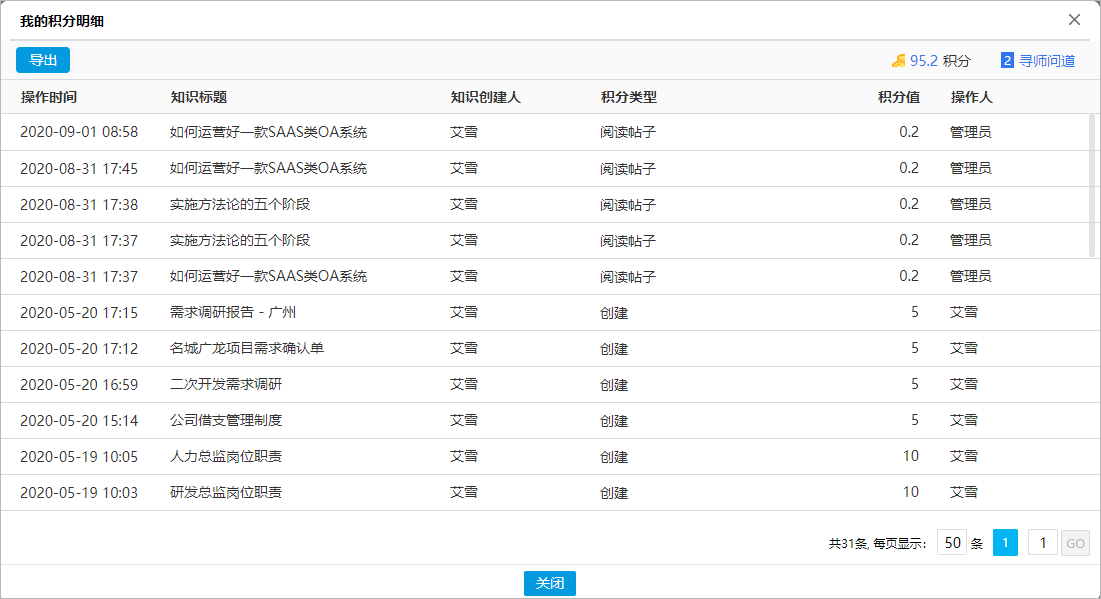Screen dimensions: 1101x599
Task: Close the 我的积分明细 dialog
Action: [x=1076, y=19]
